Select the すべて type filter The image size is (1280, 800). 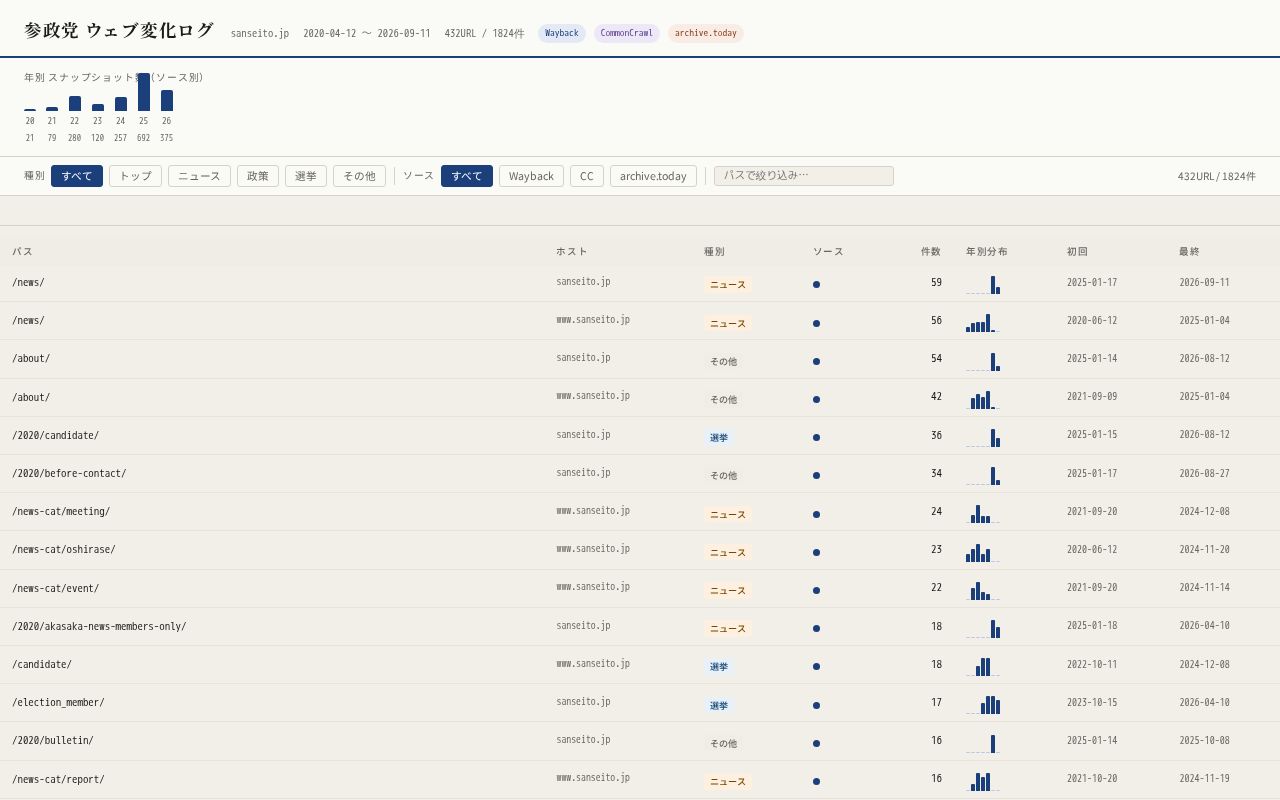77,176
